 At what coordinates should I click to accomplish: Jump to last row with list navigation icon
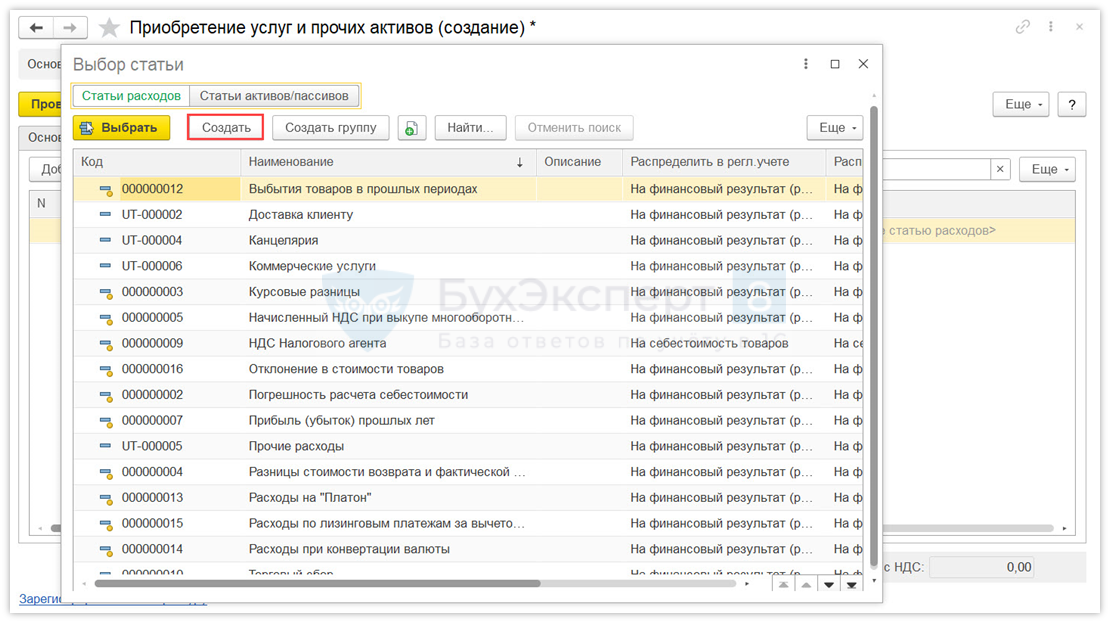pos(852,585)
